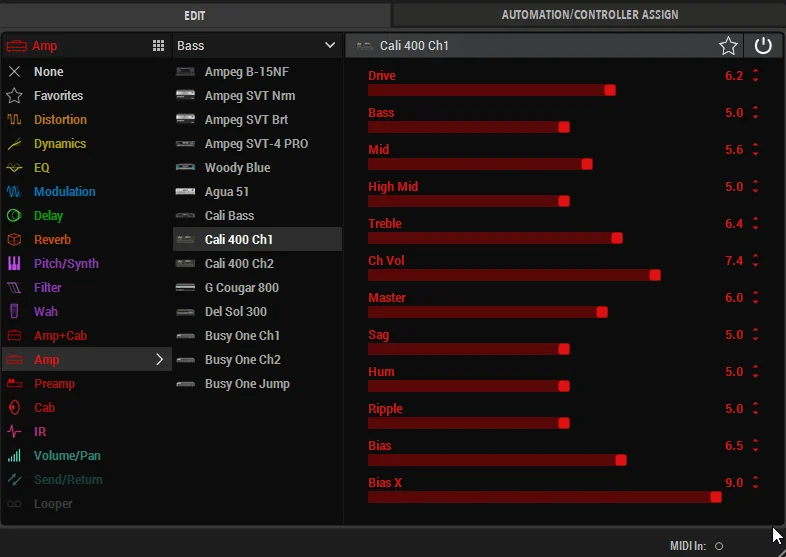Click the Treble slider handle

click(x=617, y=238)
